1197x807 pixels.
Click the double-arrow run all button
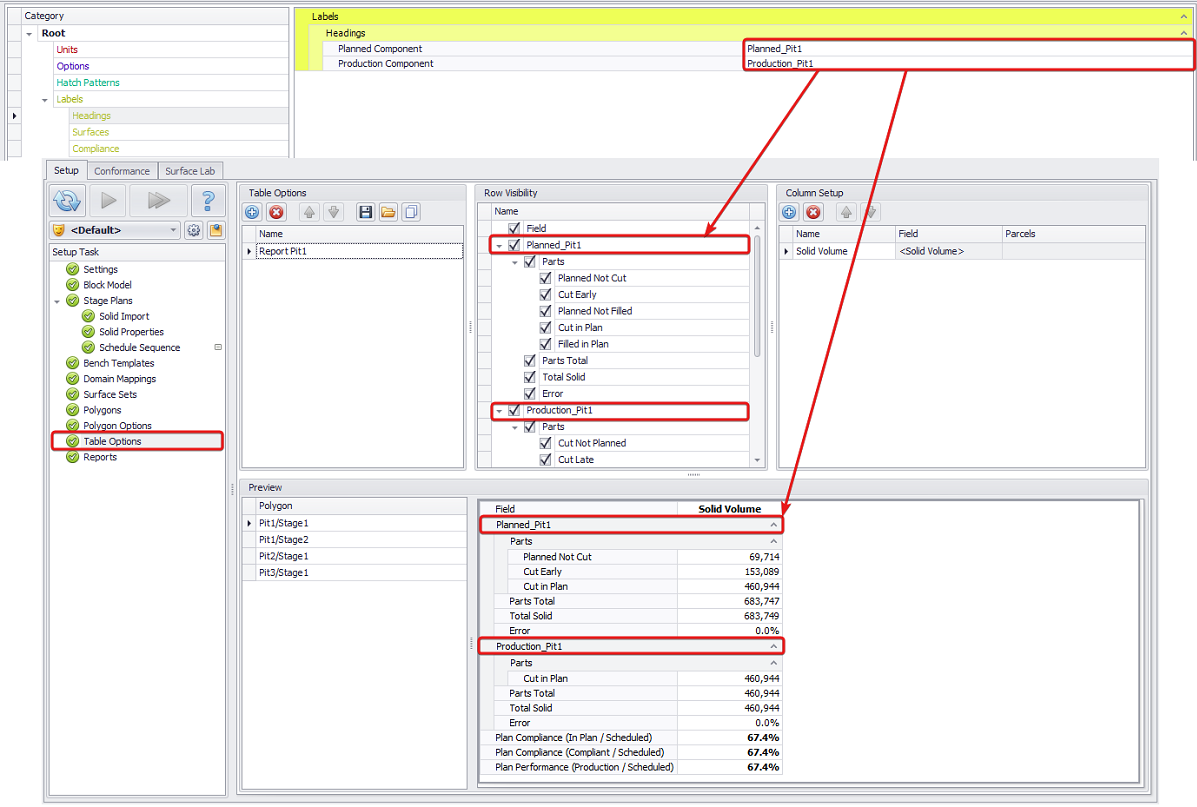[157, 201]
